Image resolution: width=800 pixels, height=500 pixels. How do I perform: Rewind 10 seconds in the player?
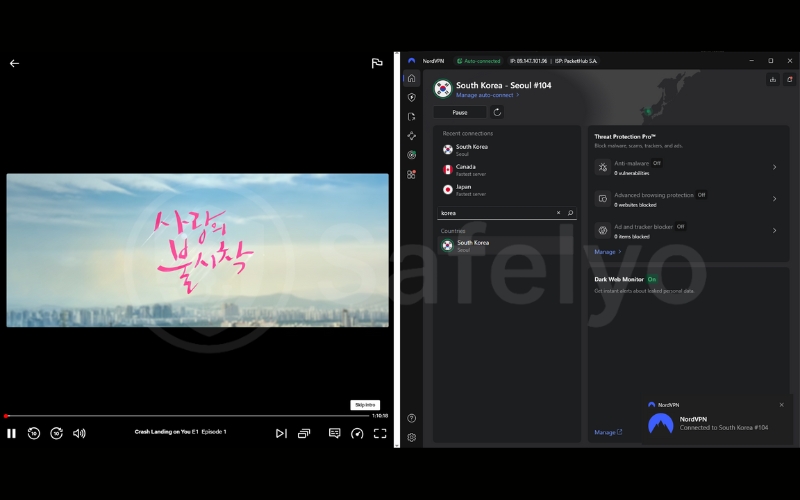click(x=34, y=433)
